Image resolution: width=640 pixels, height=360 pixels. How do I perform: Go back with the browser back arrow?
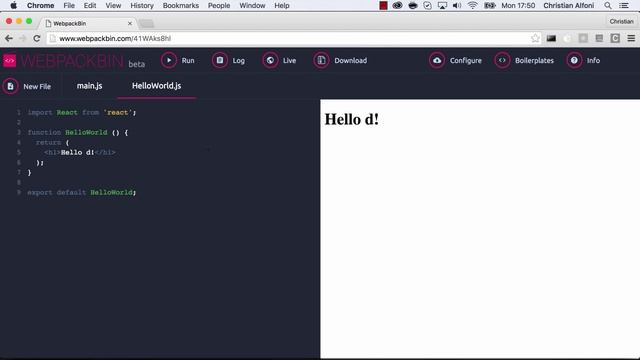(x=9, y=38)
